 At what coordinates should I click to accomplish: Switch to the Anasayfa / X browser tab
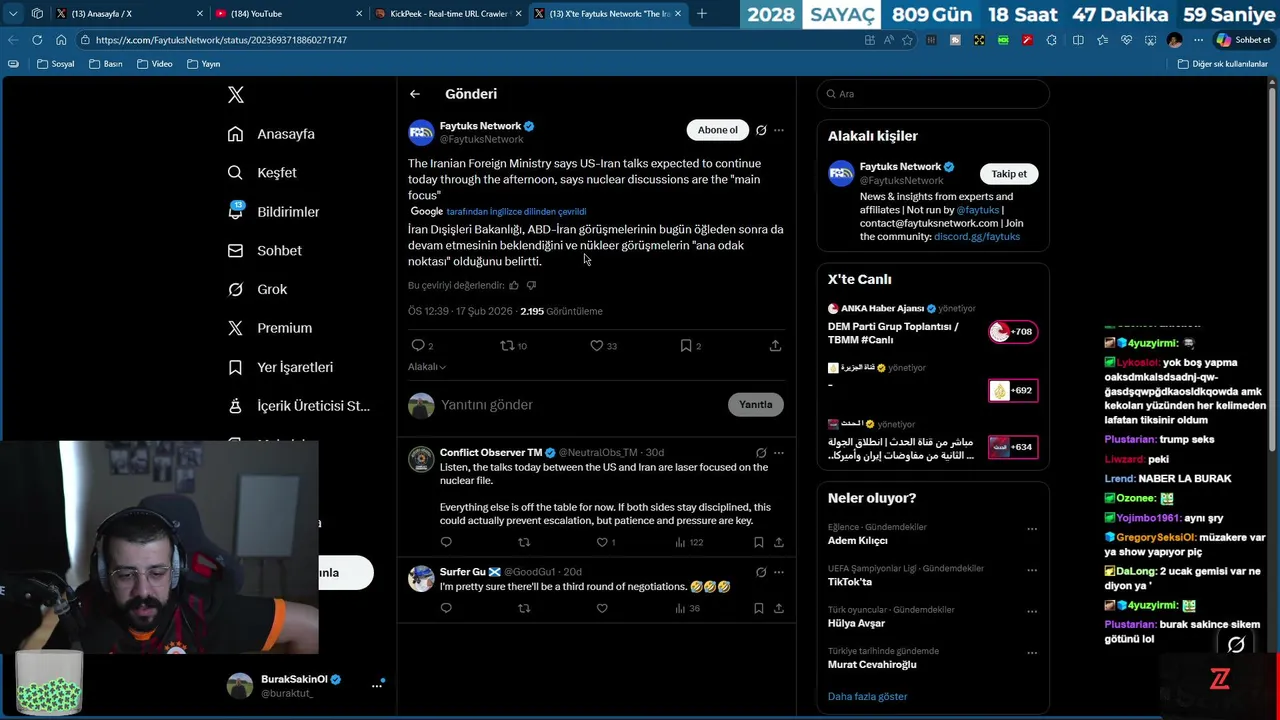pyautogui.click(x=130, y=14)
